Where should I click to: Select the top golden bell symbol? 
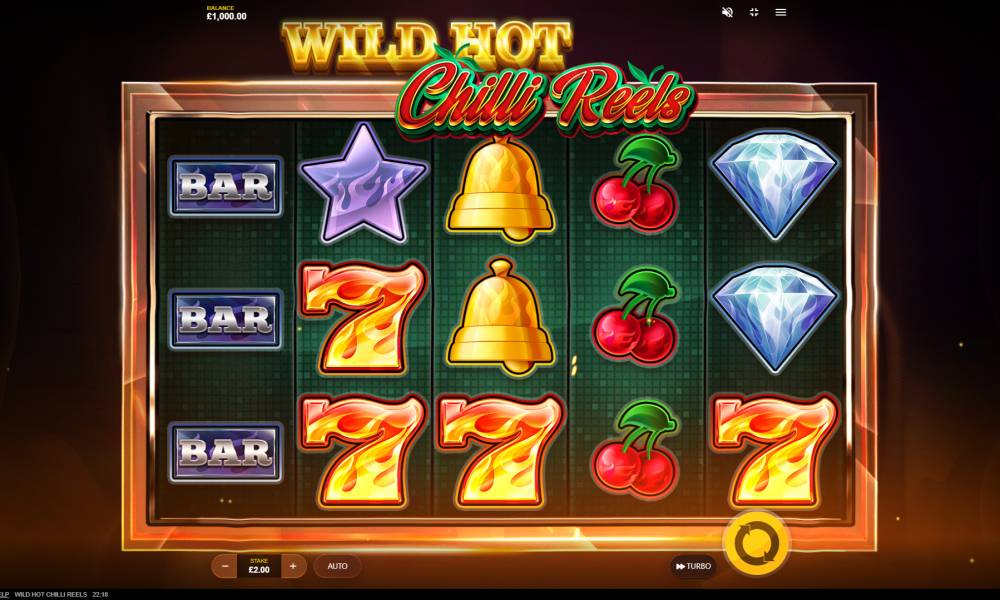(x=501, y=189)
